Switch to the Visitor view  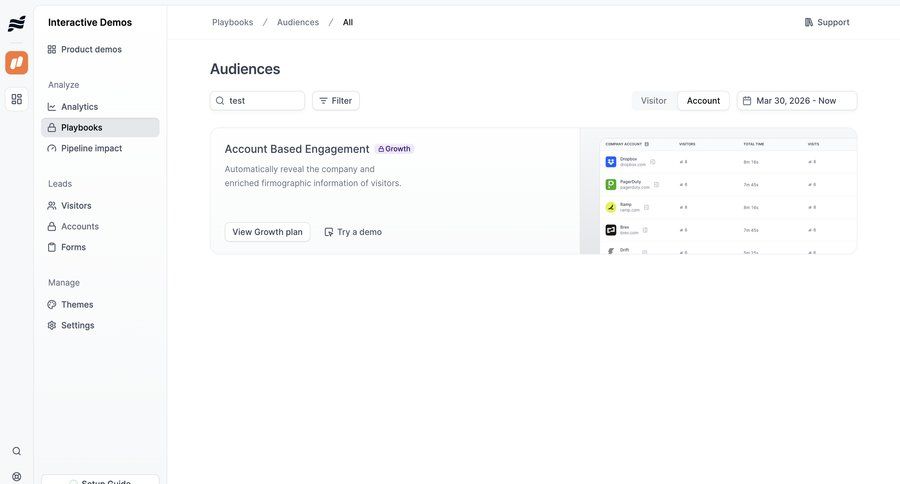(x=654, y=100)
